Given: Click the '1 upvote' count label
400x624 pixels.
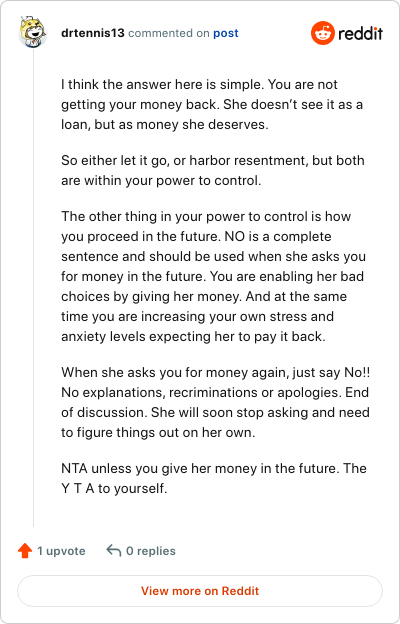Looking at the screenshot, I should (61, 551).
